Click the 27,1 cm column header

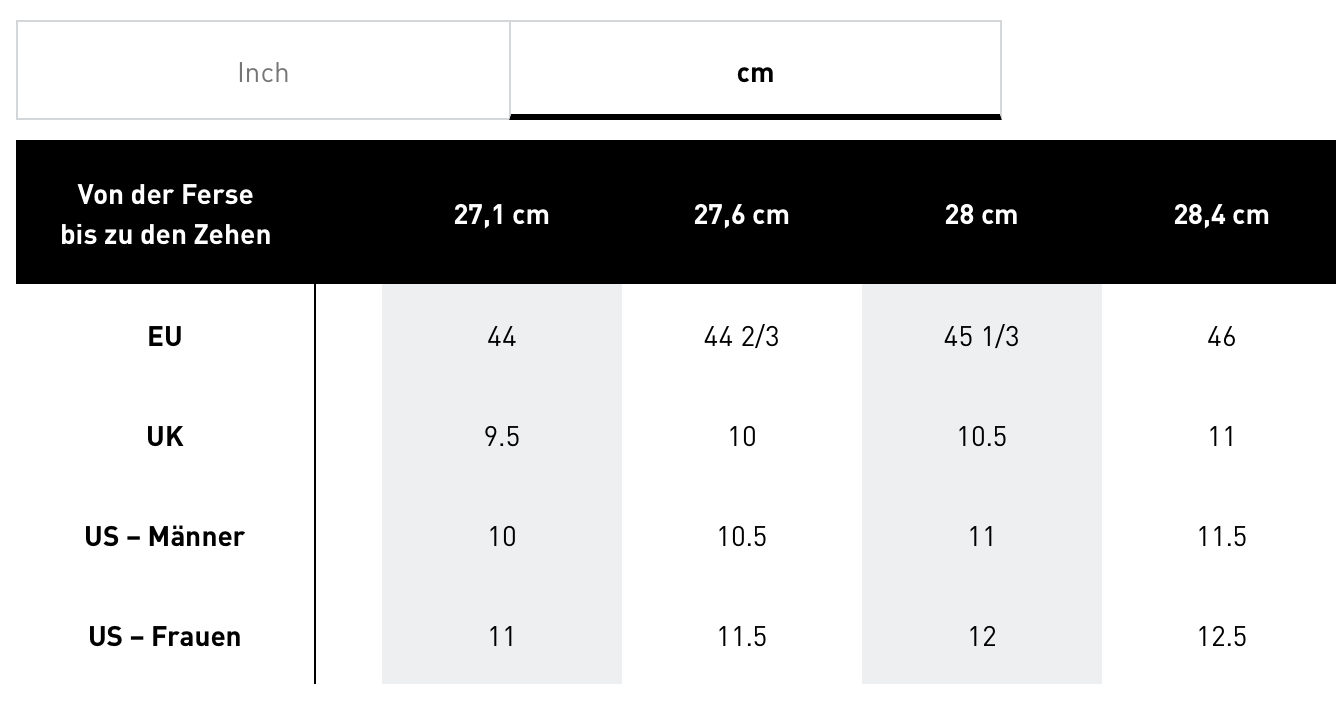click(501, 215)
